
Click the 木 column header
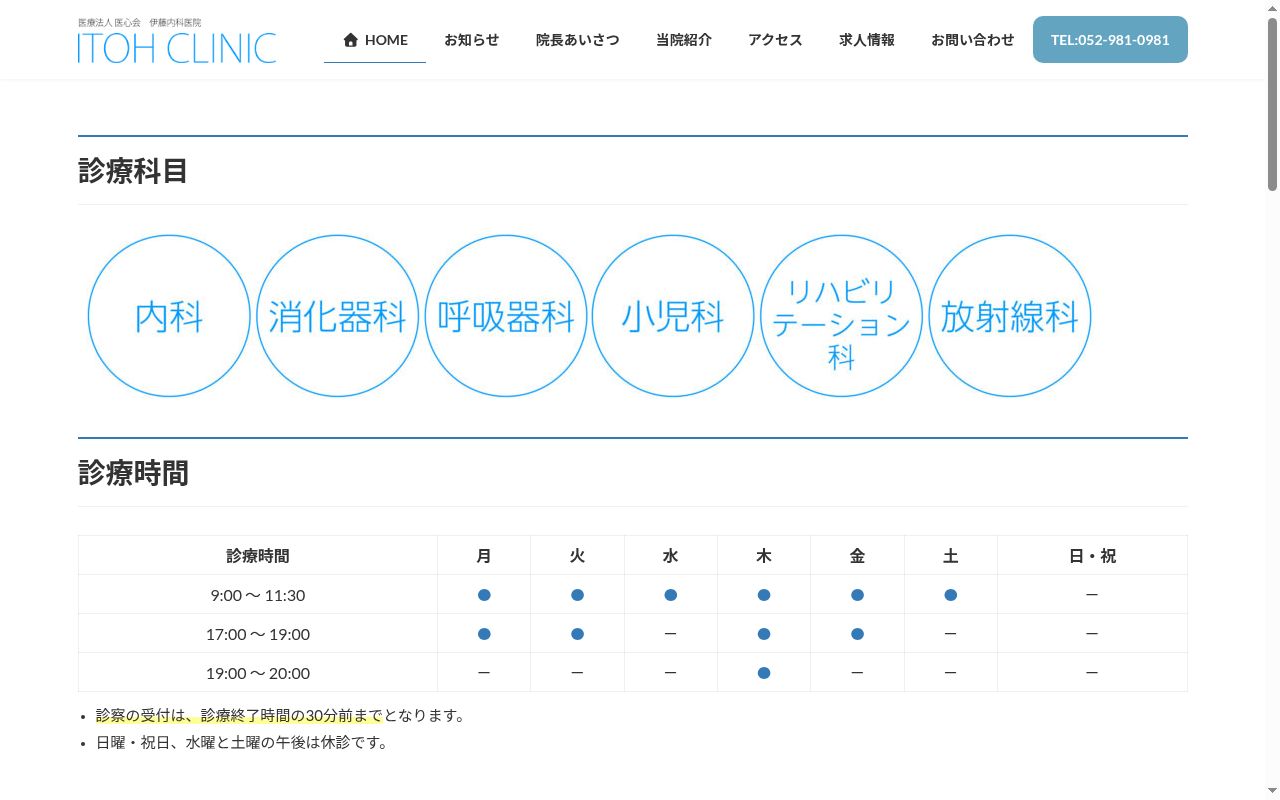coord(764,556)
